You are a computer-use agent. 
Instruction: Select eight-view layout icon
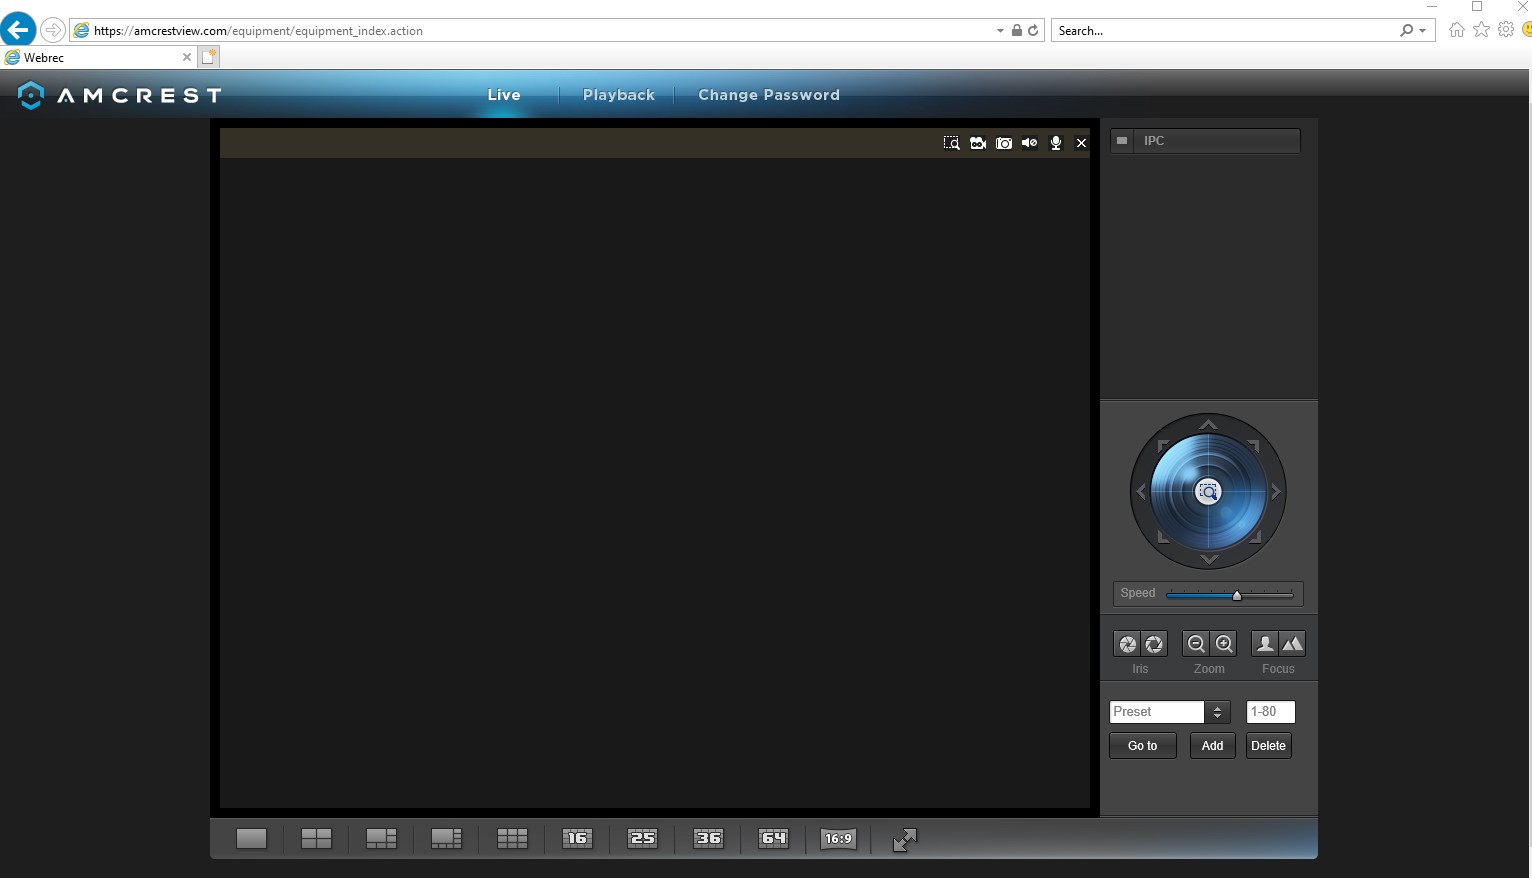[446, 838]
